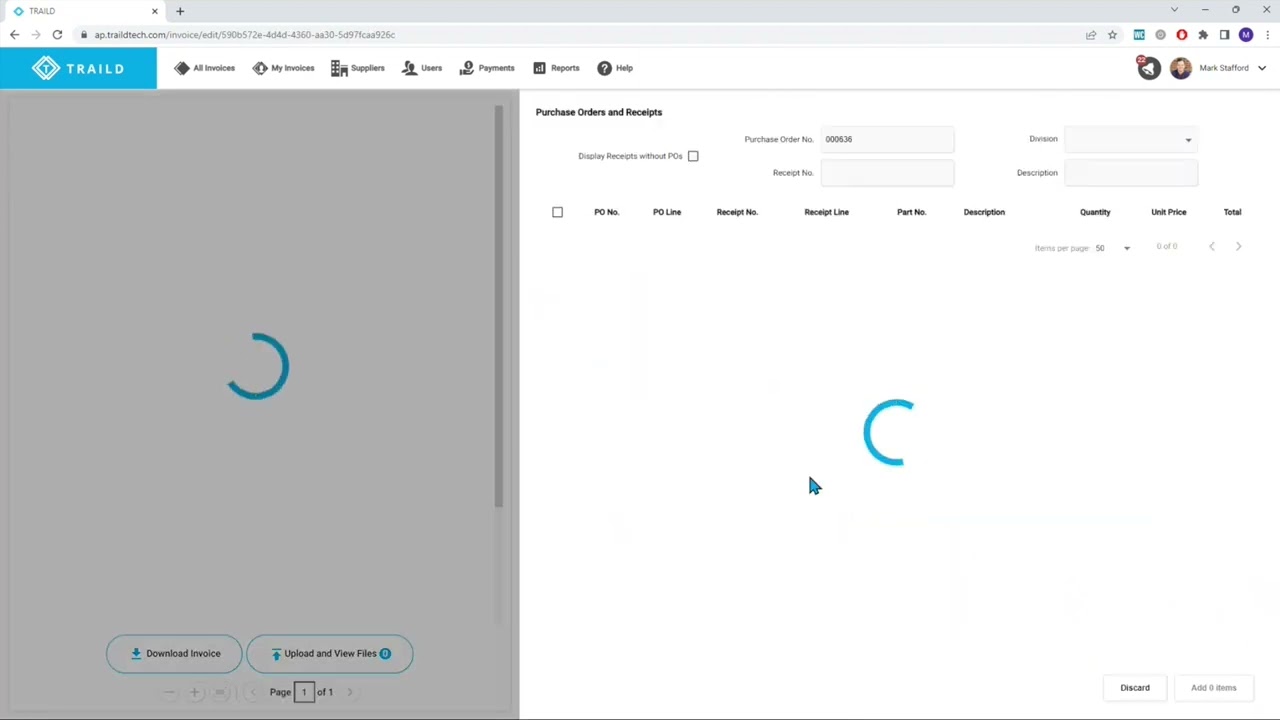Screen dimensions: 1280x720
Task: Click the share page icon in address bar
Action: (x=1091, y=35)
